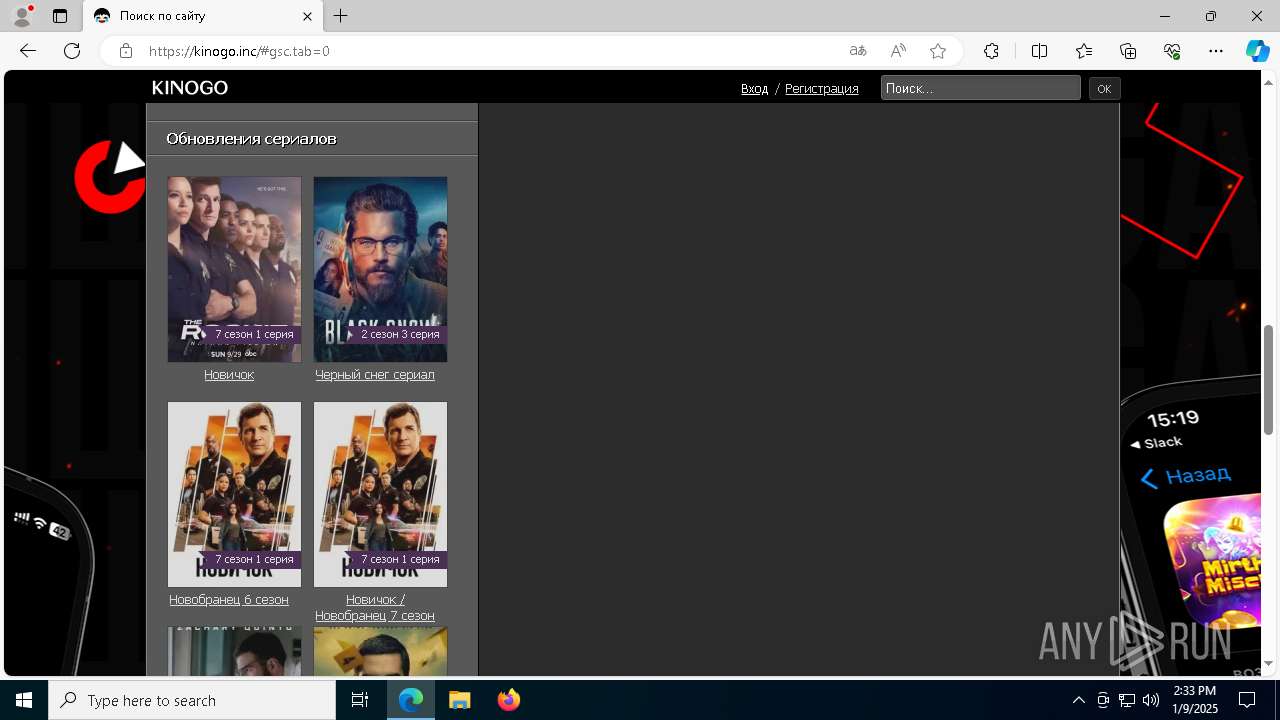Viewport: 1280px width, 720px height.
Task: Open Task View on taskbar
Action: [x=360, y=700]
